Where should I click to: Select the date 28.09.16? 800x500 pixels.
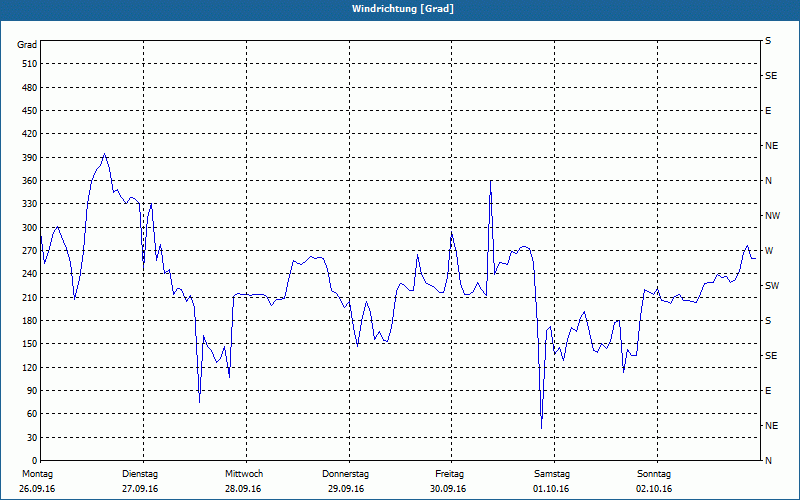pyautogui.click(x=243, y=489)
